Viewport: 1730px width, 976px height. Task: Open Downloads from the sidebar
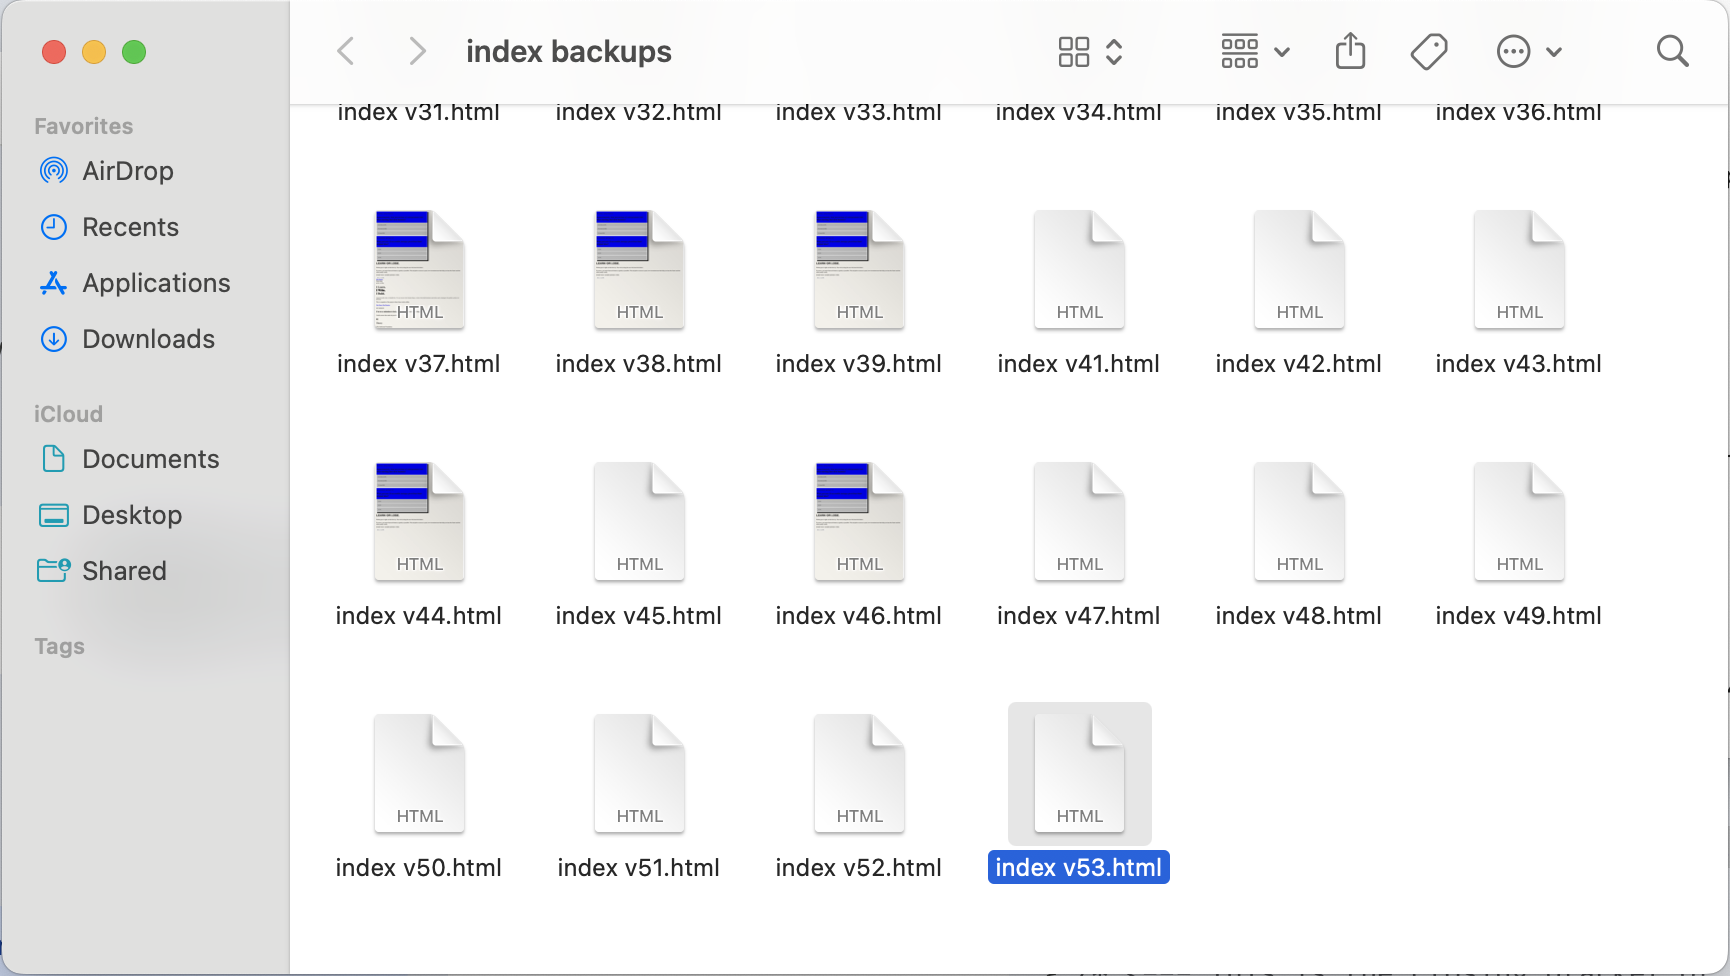pos(148,339)
